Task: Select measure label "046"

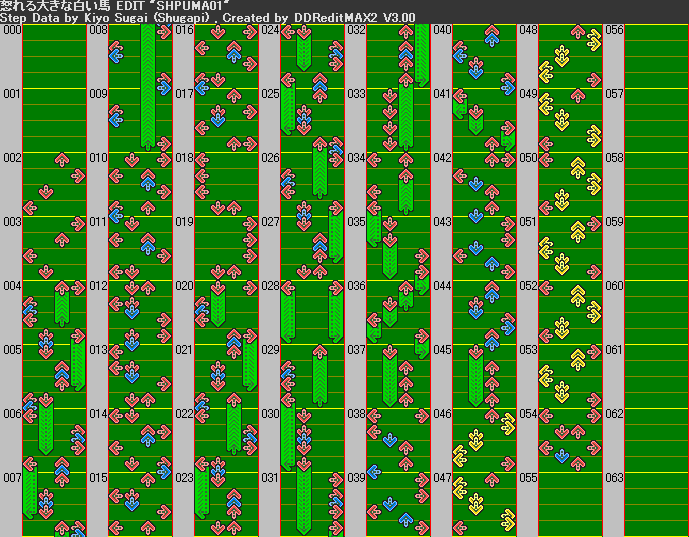Action: click(442, 414)
